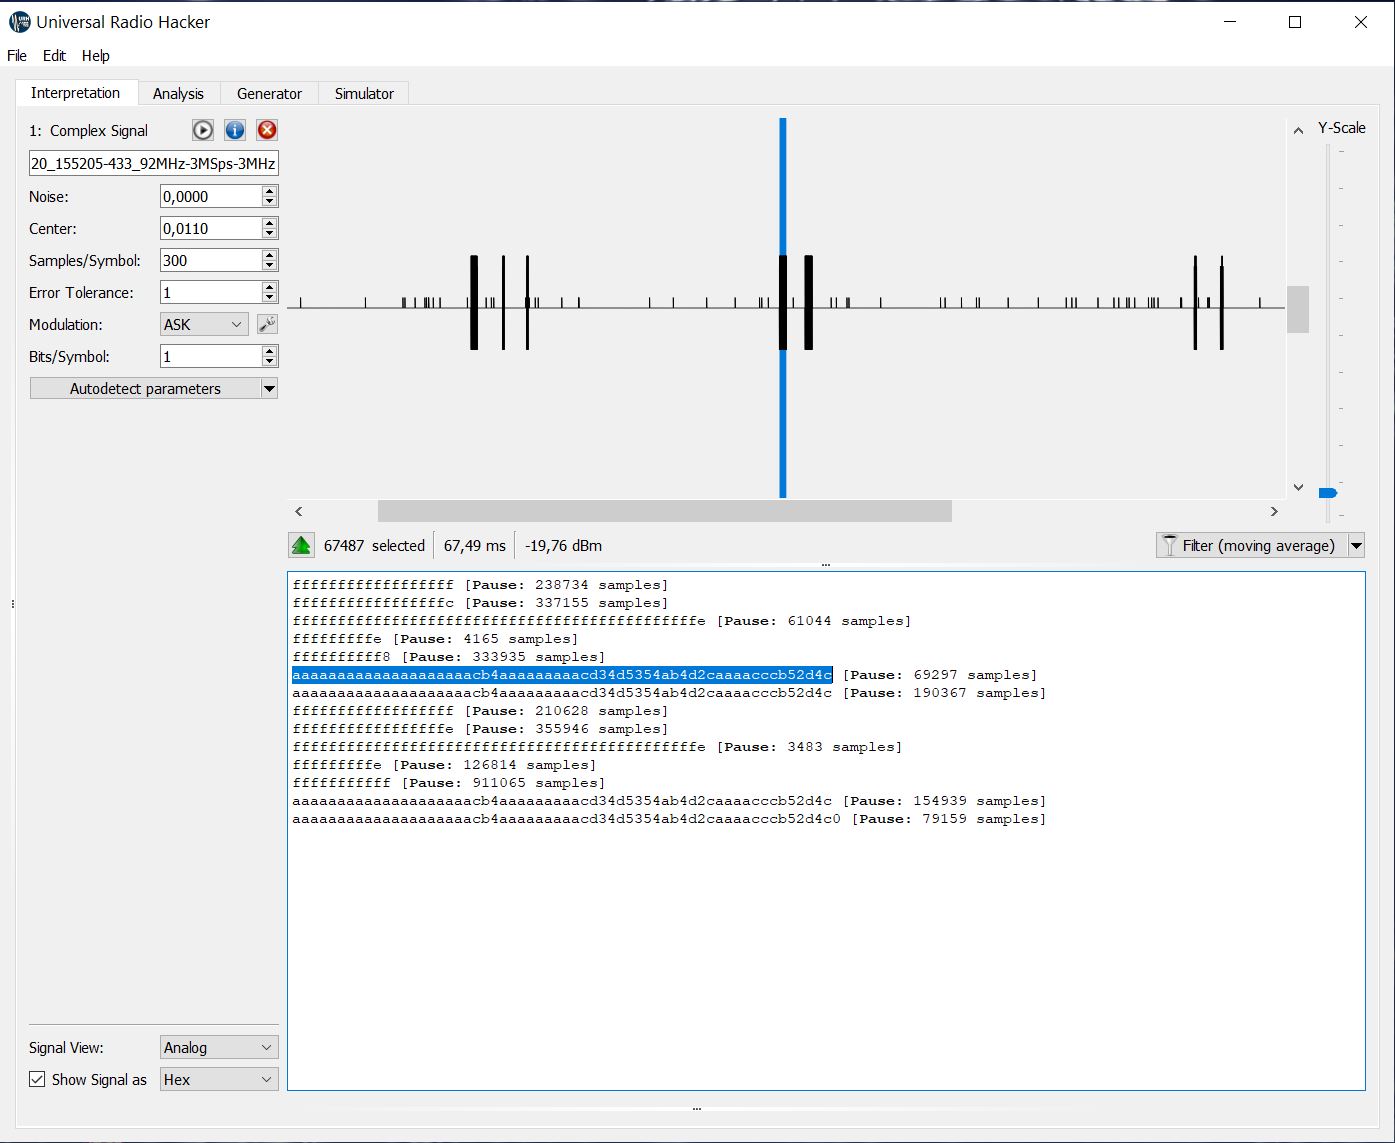Click the filter funnel icon

(1169, 545)
